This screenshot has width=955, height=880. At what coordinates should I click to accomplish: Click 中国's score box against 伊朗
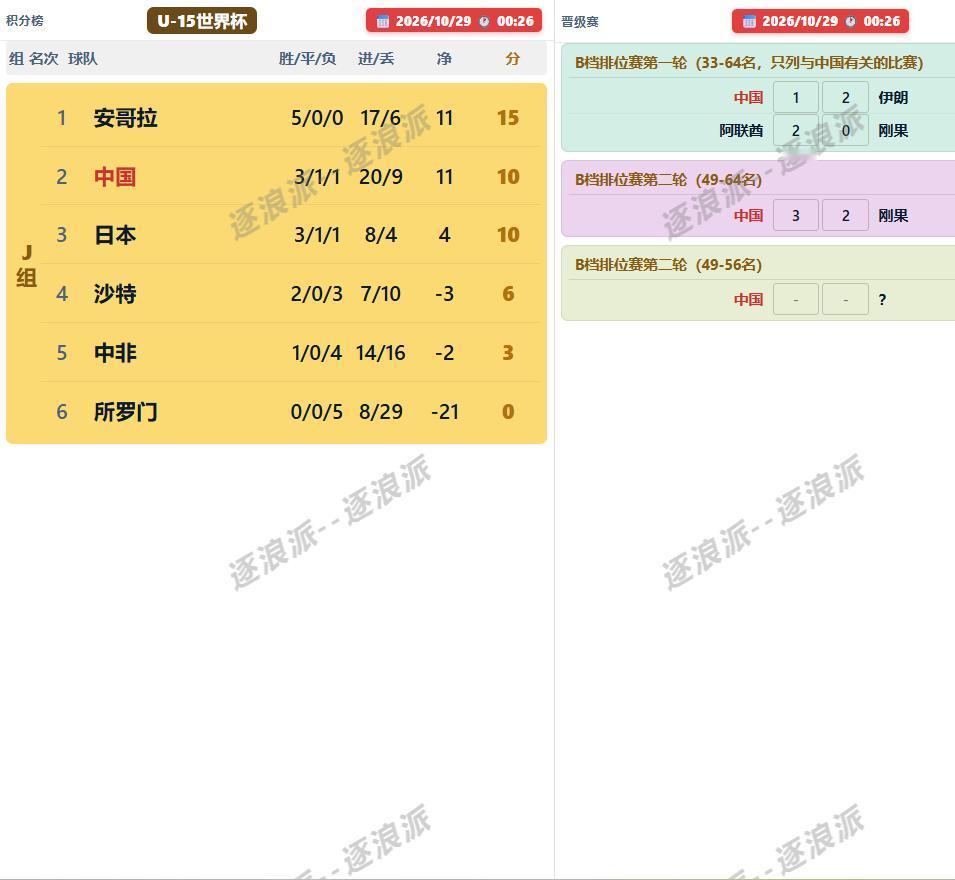coord(796,97)
